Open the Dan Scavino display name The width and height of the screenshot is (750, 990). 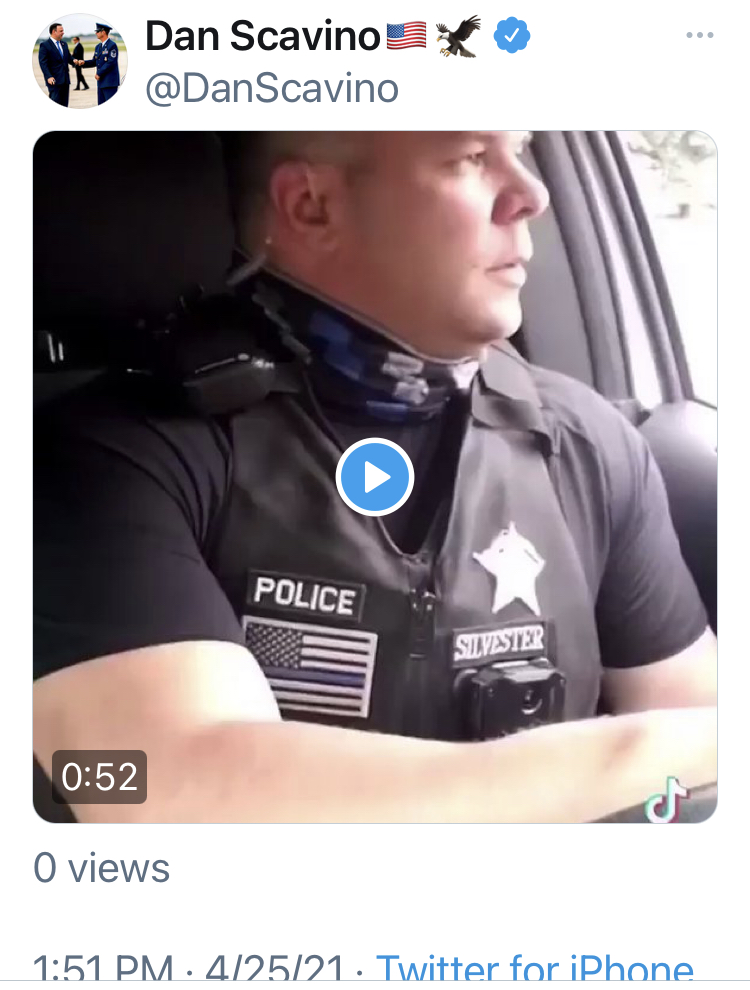point(263,36)
